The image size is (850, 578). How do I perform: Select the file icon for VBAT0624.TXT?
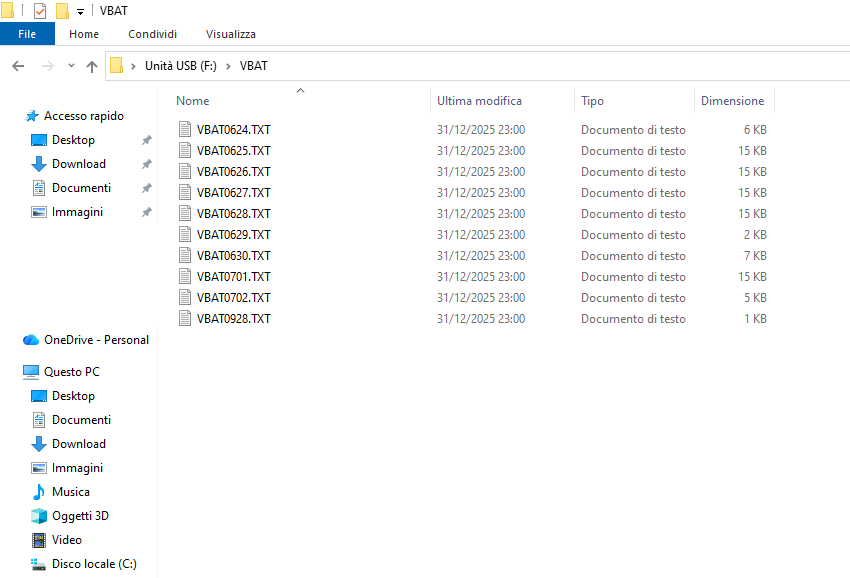tap(185, 130)
